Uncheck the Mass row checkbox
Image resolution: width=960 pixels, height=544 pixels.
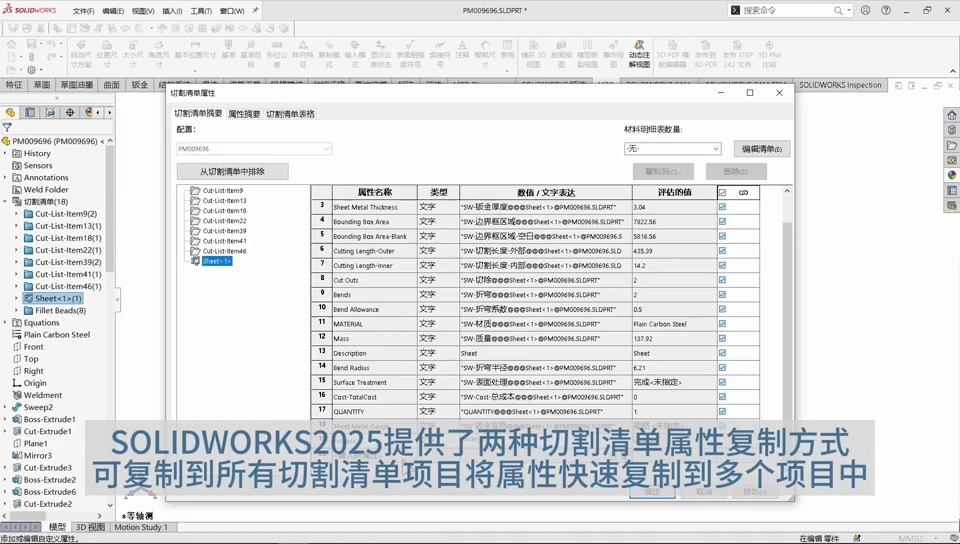(x=722, y=338)
